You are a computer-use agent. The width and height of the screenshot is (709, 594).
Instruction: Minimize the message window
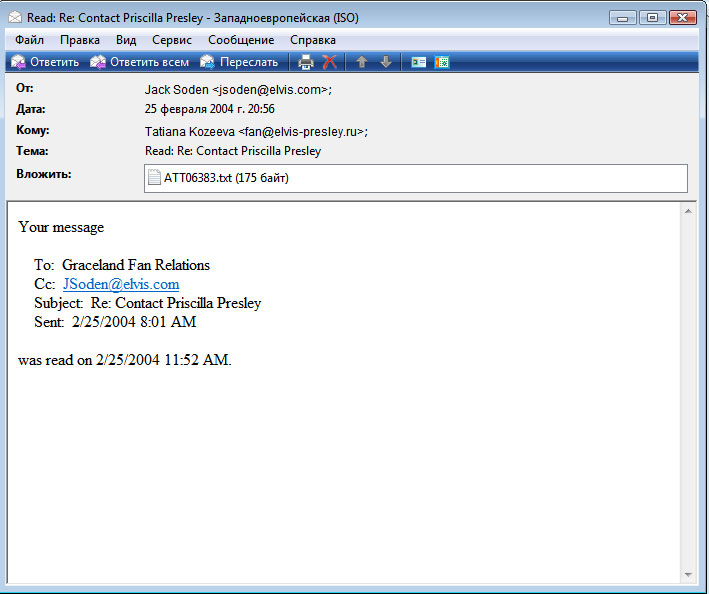(x=622, y=18)
